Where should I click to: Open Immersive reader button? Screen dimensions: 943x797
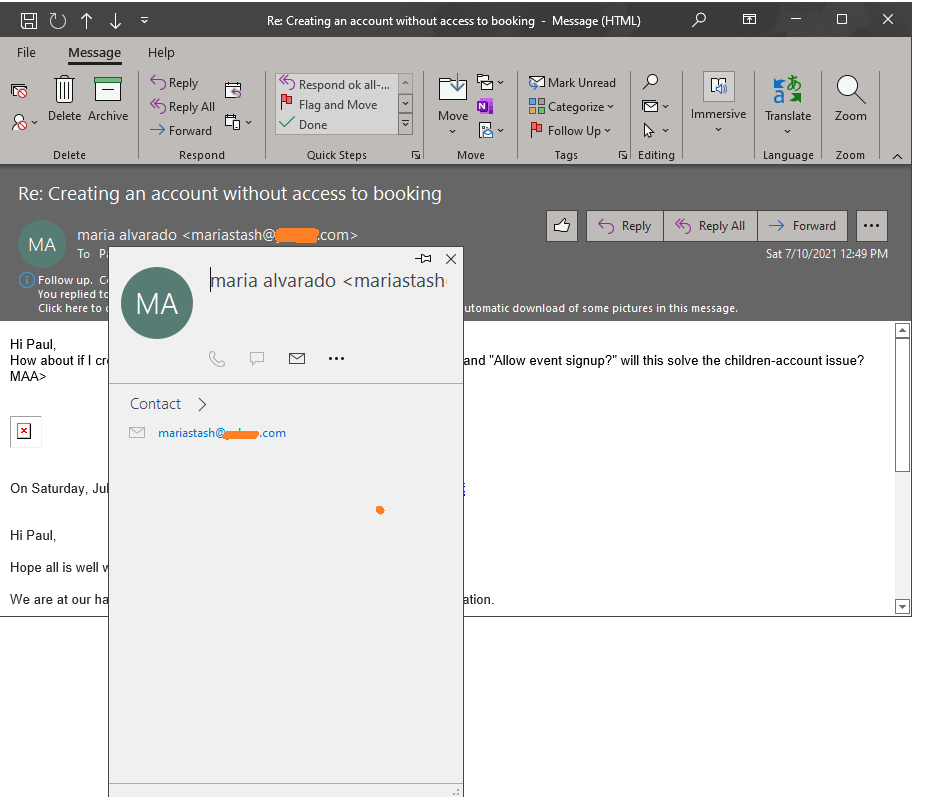(719, 103)
